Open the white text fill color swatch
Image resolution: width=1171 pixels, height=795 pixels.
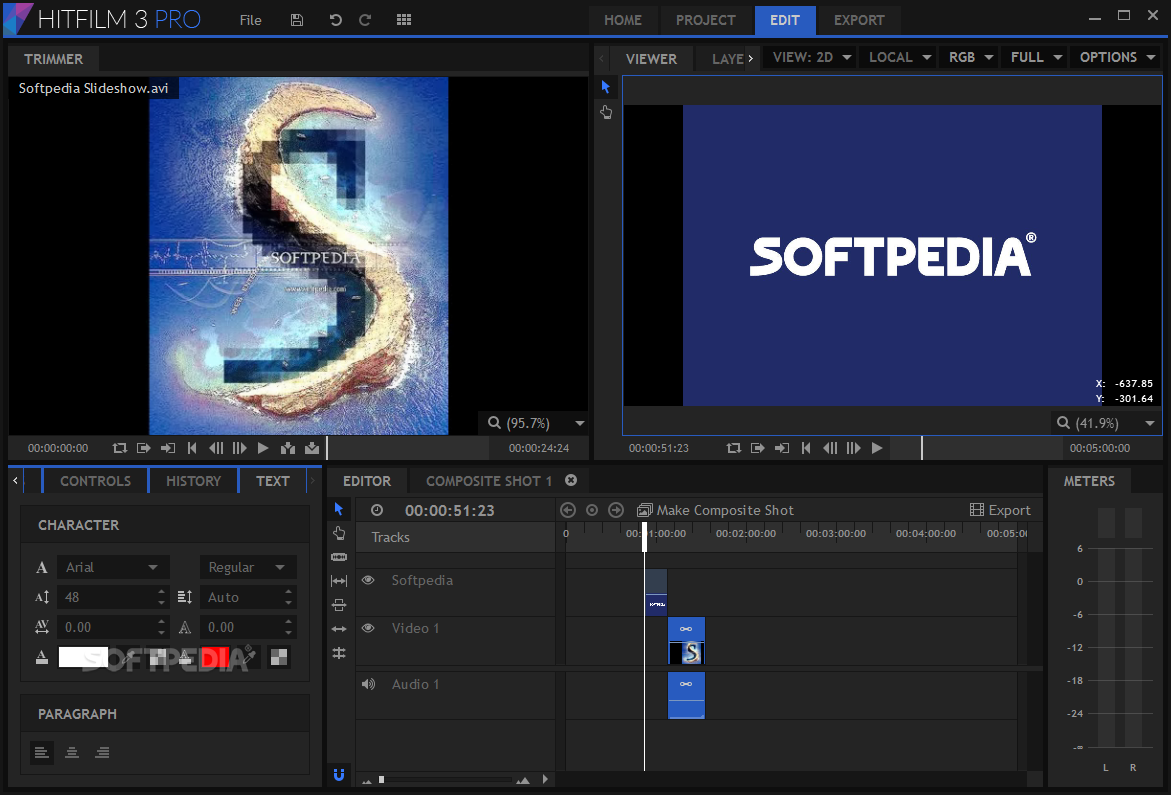click(x=84, y=657)
